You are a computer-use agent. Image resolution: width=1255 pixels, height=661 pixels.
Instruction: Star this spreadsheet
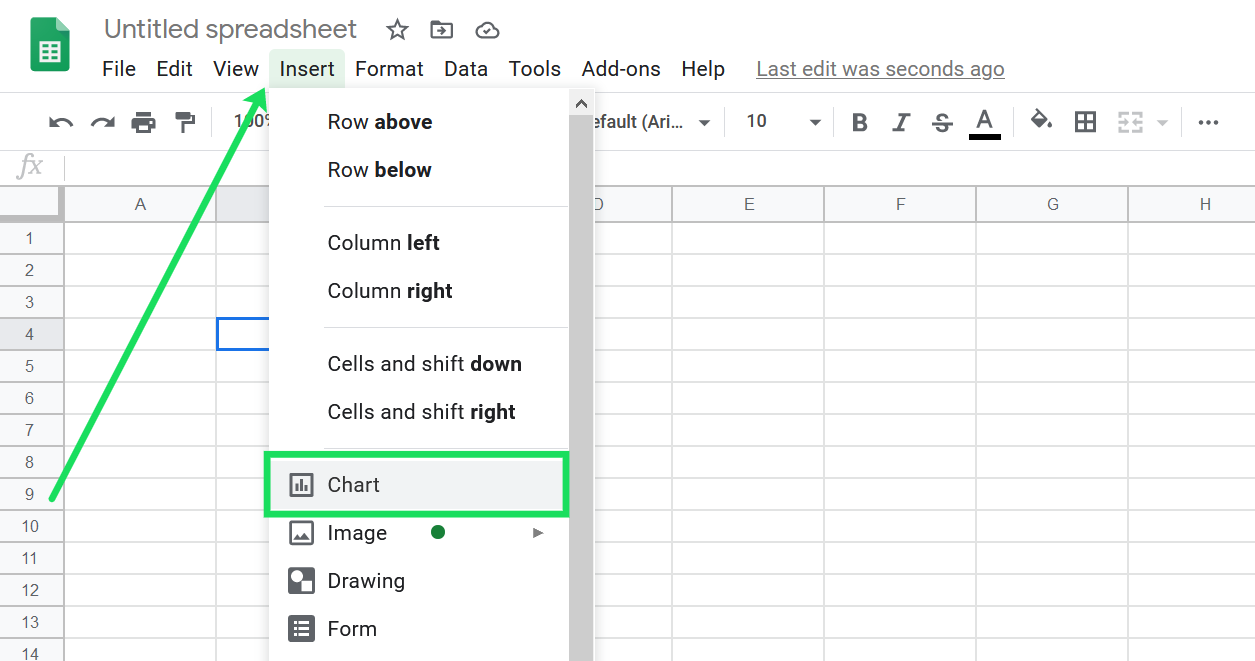[397, 30]
